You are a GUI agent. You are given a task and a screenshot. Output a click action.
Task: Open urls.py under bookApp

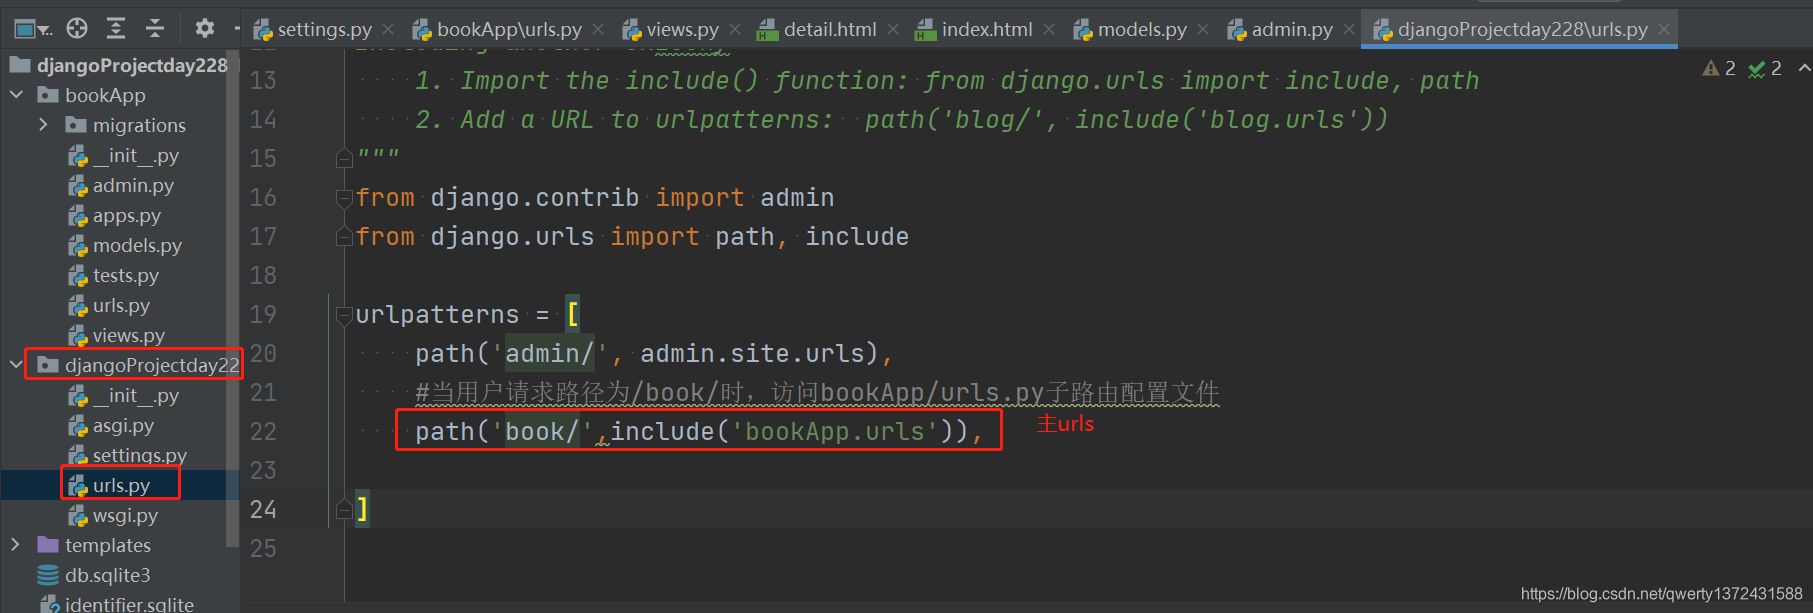(121, 305)
